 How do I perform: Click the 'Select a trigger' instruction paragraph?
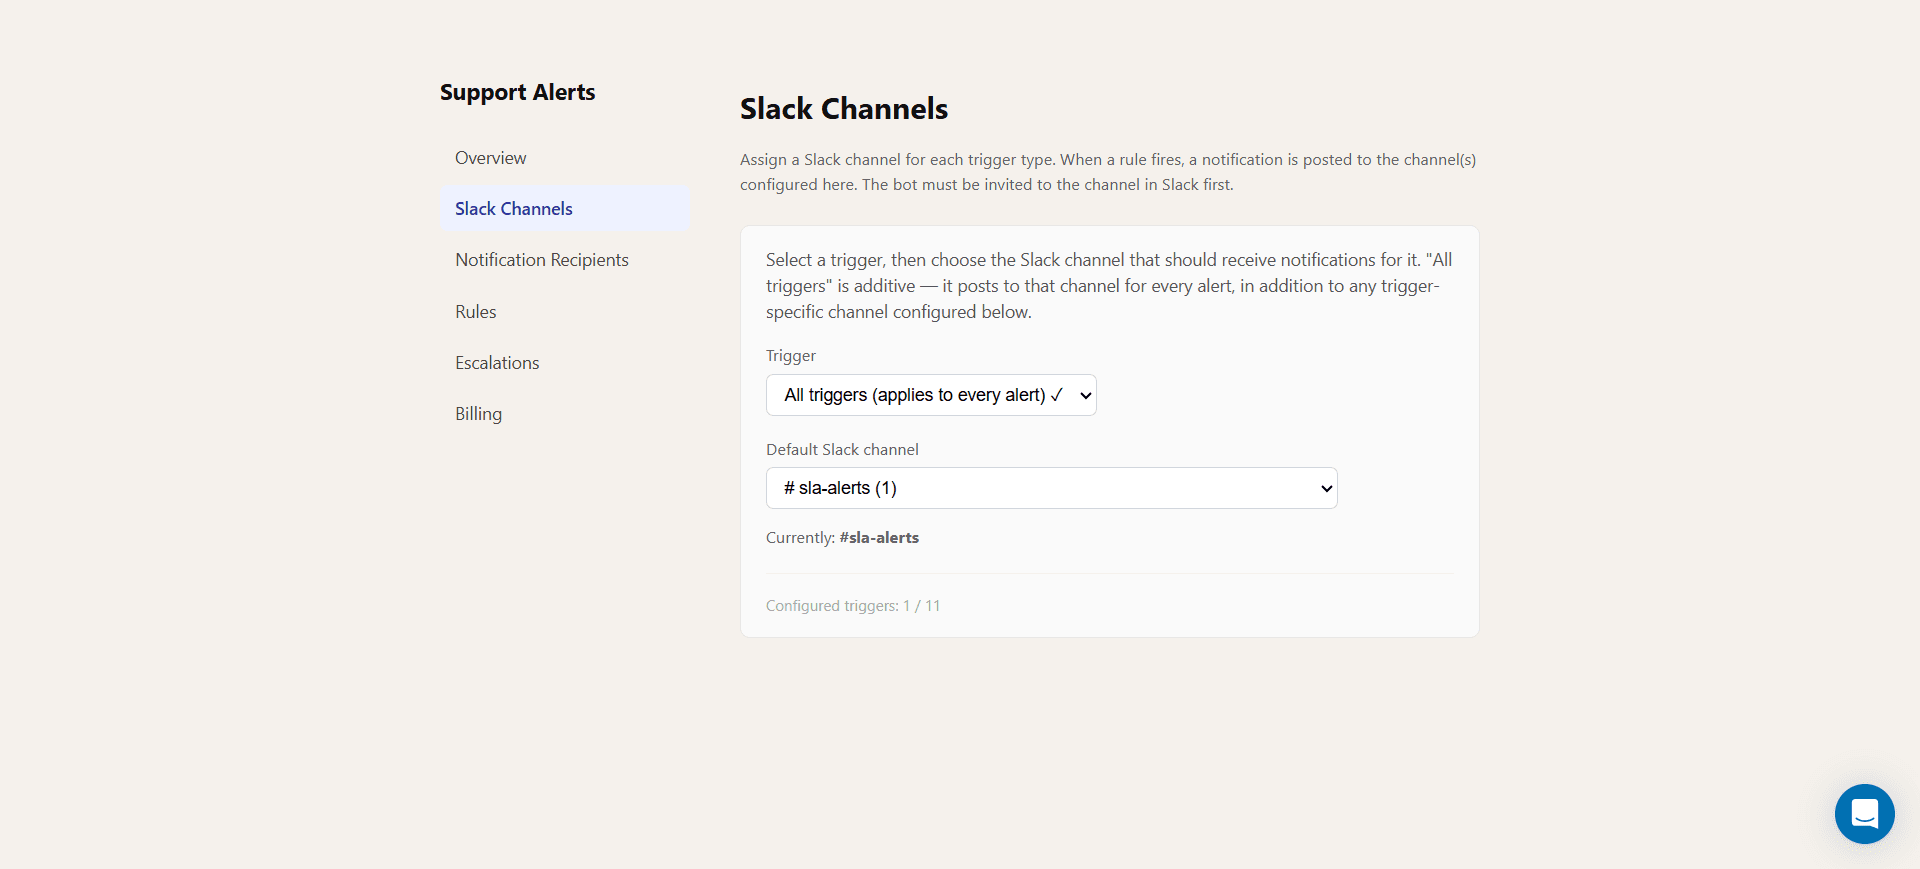1109,286
